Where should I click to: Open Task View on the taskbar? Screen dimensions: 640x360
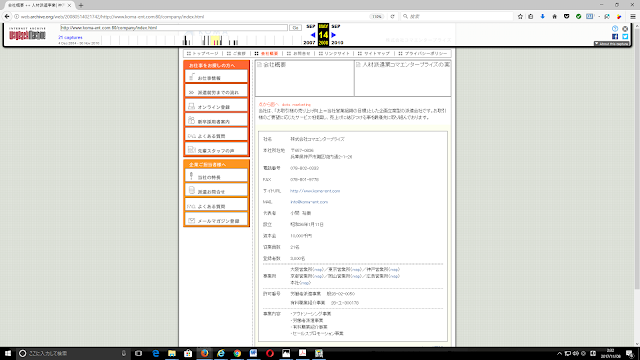(138, 353)
